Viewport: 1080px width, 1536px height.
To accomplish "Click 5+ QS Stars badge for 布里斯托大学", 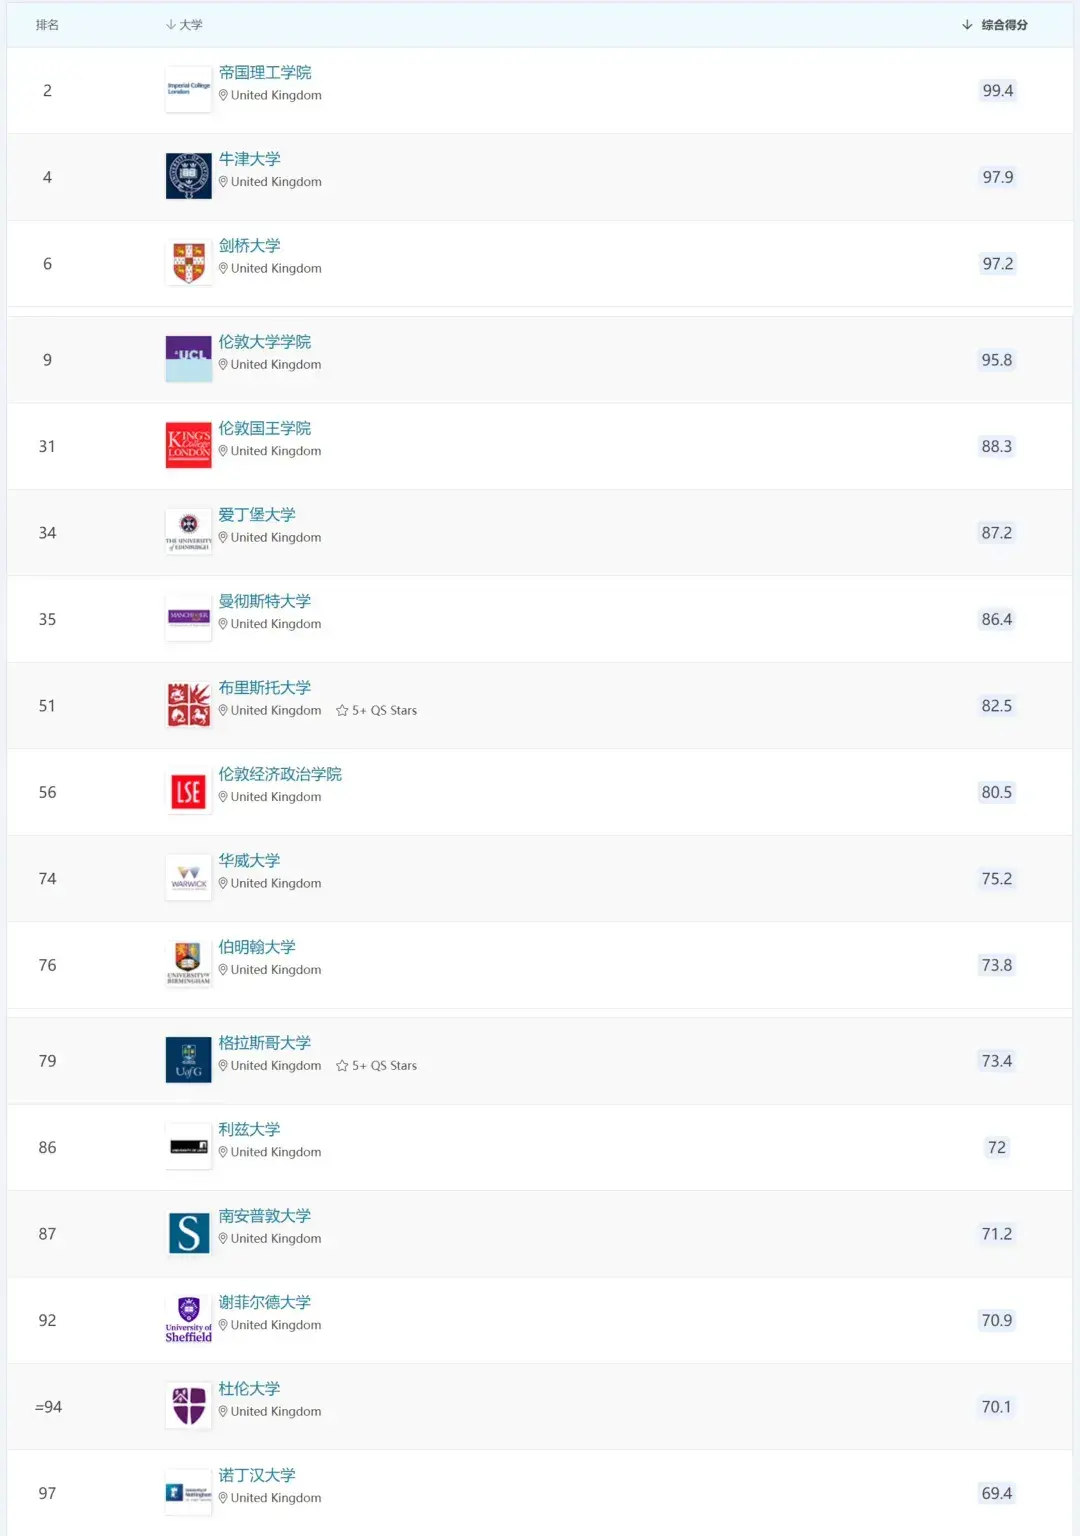I will (x=377, y=710).
